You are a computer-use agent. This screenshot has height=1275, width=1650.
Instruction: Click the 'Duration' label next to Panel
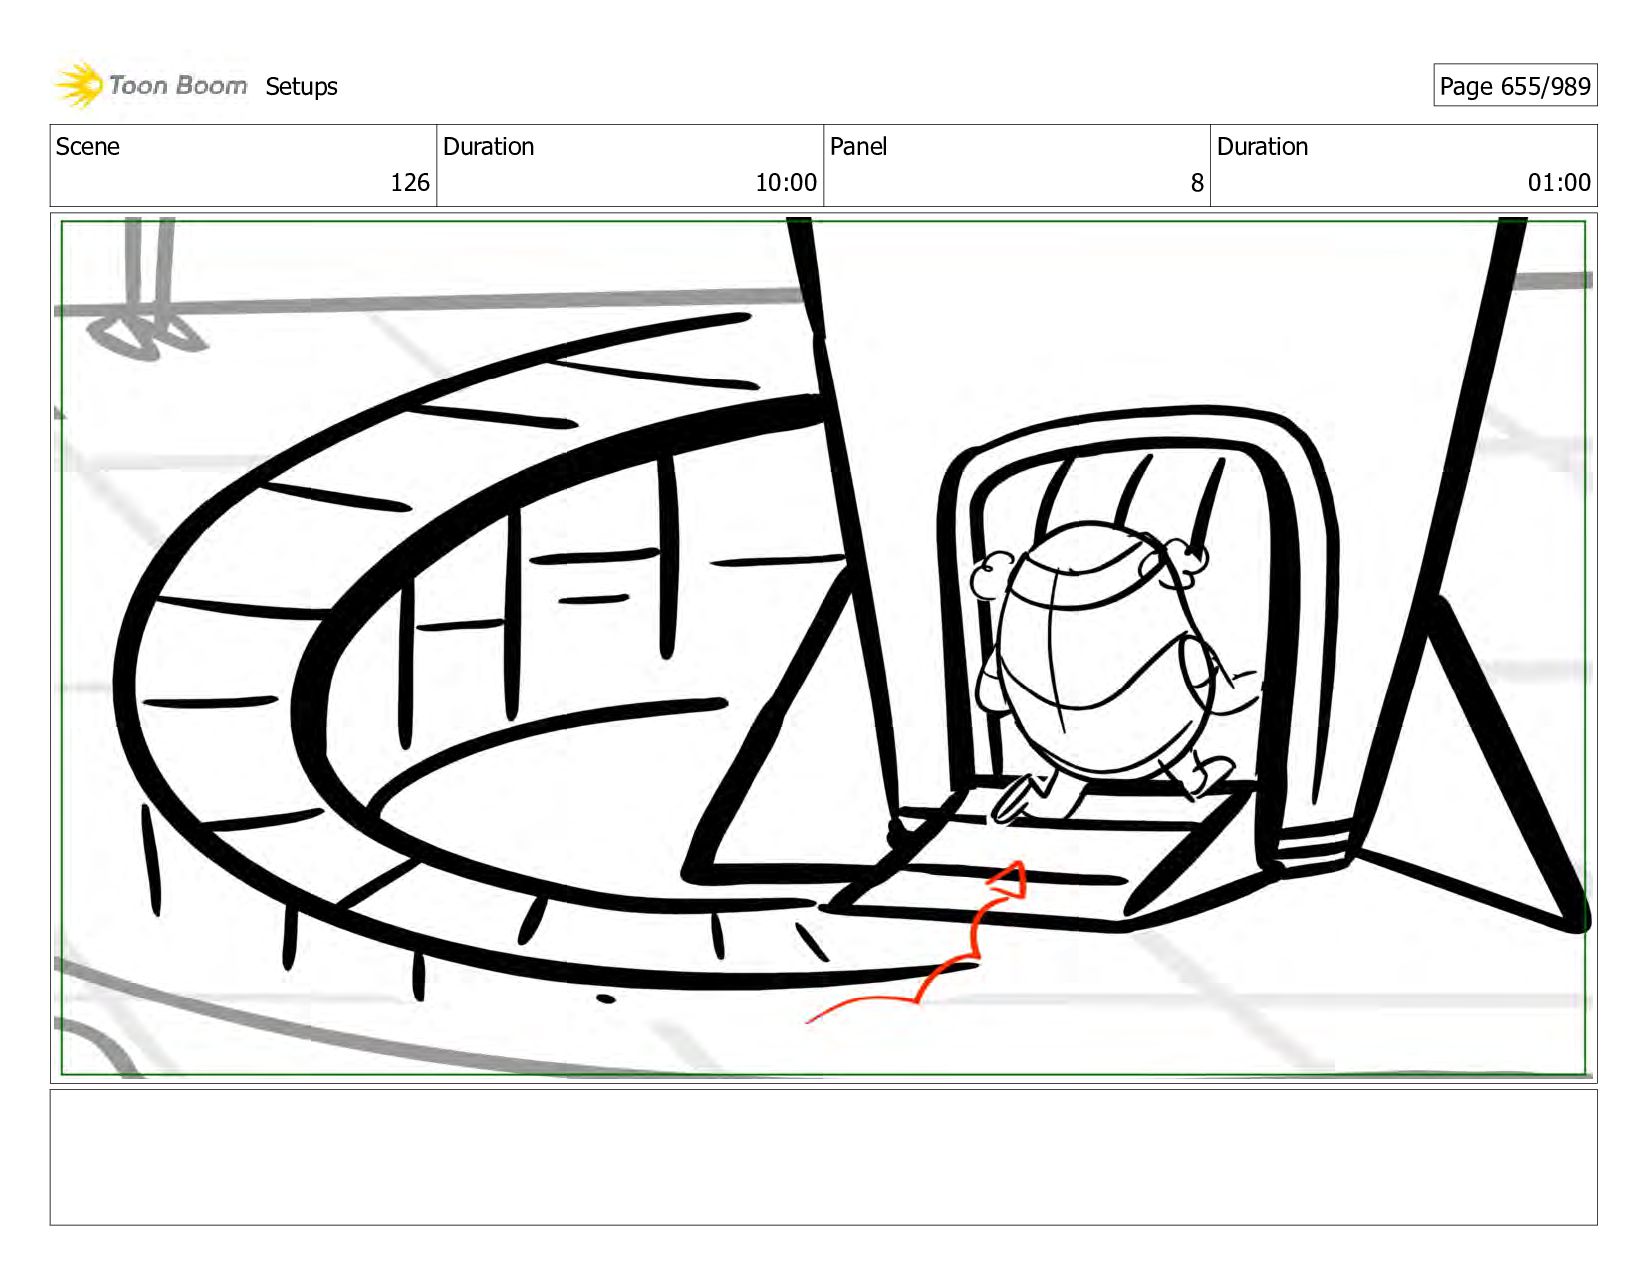1263,147
